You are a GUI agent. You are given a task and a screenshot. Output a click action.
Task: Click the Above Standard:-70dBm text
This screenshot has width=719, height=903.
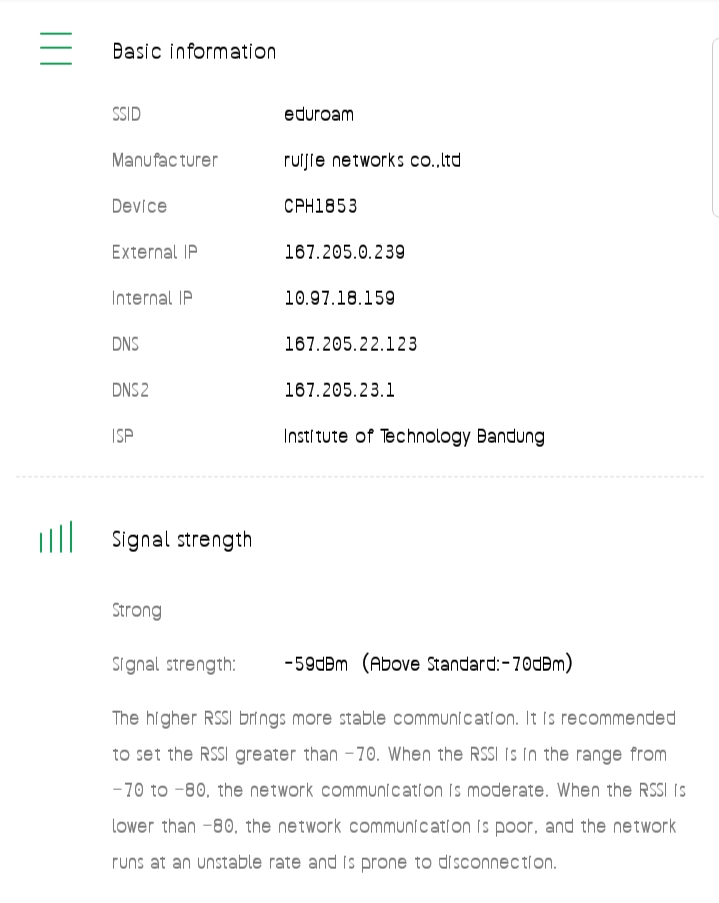coord(468,664)
